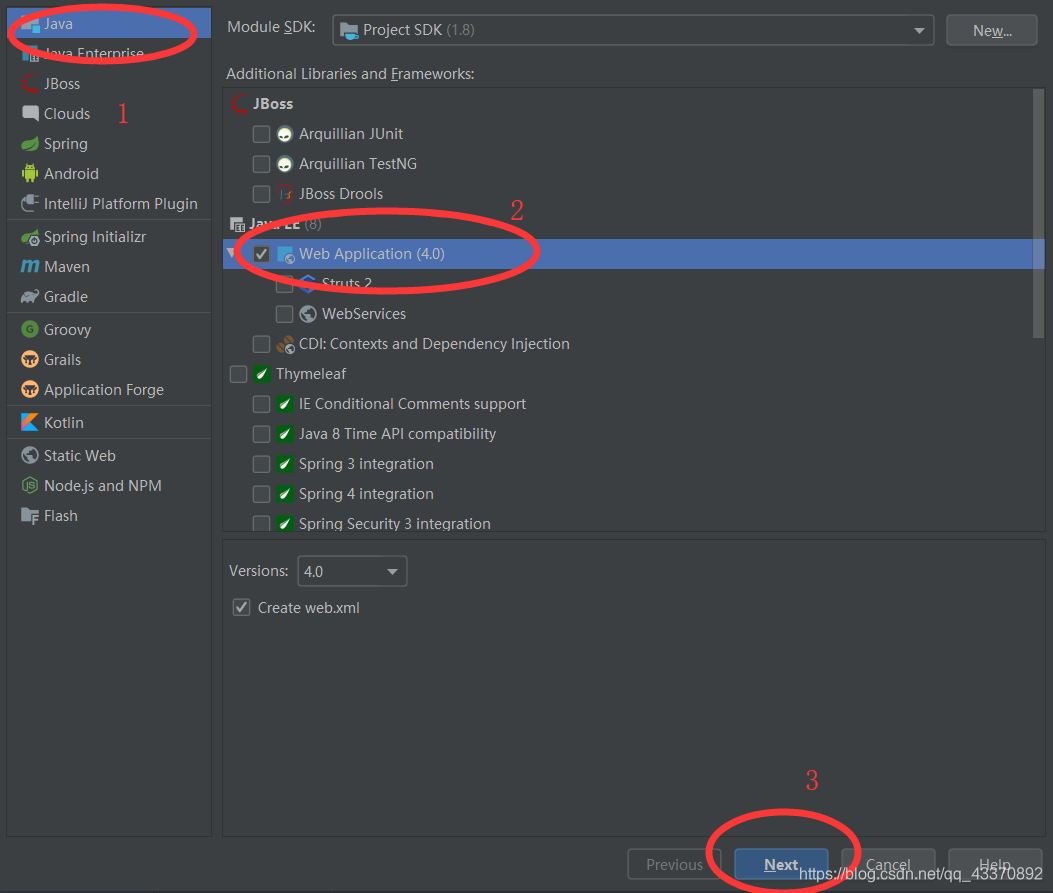Click the Spring Security 3 integration label
The height and width of the screenshot is (893, 1053).
394,523
